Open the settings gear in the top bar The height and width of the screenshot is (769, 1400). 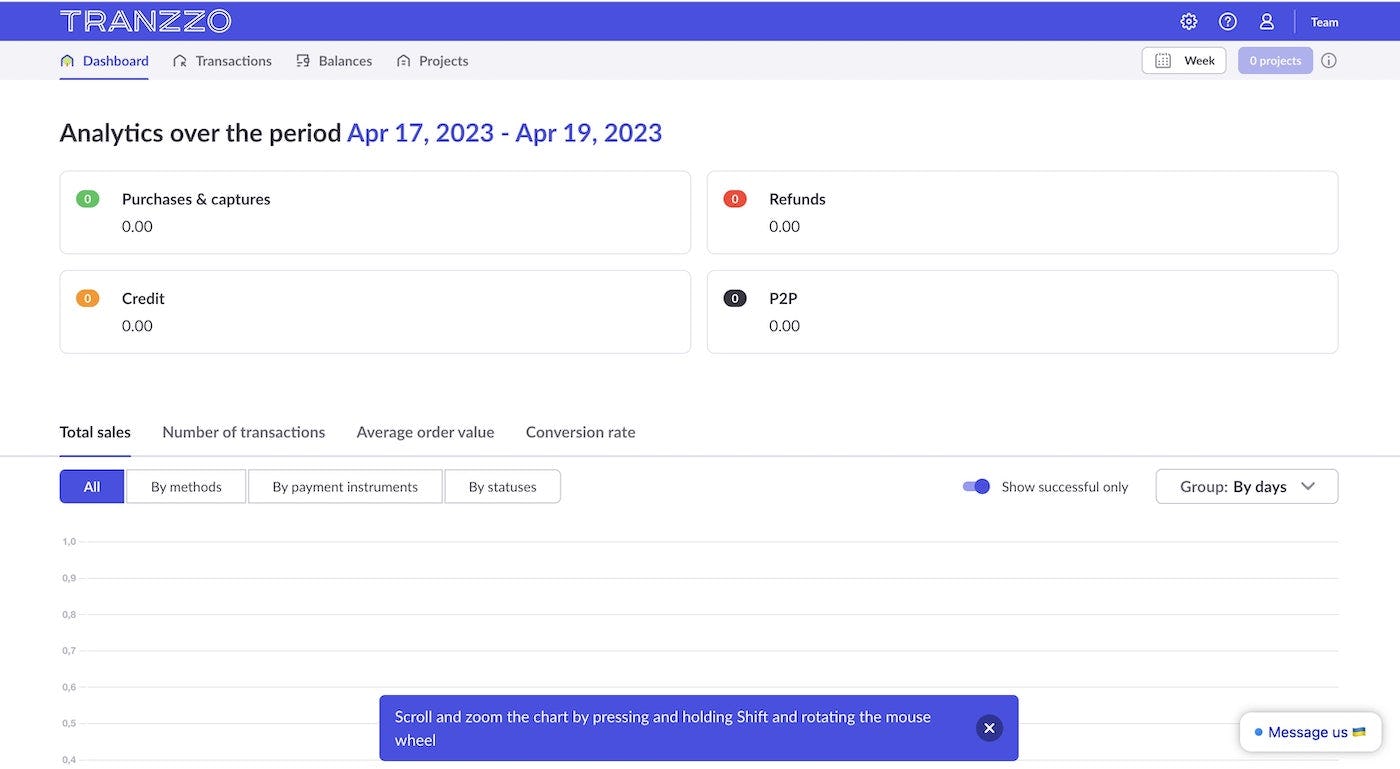pyautogui.click(x=1188, y=20)
